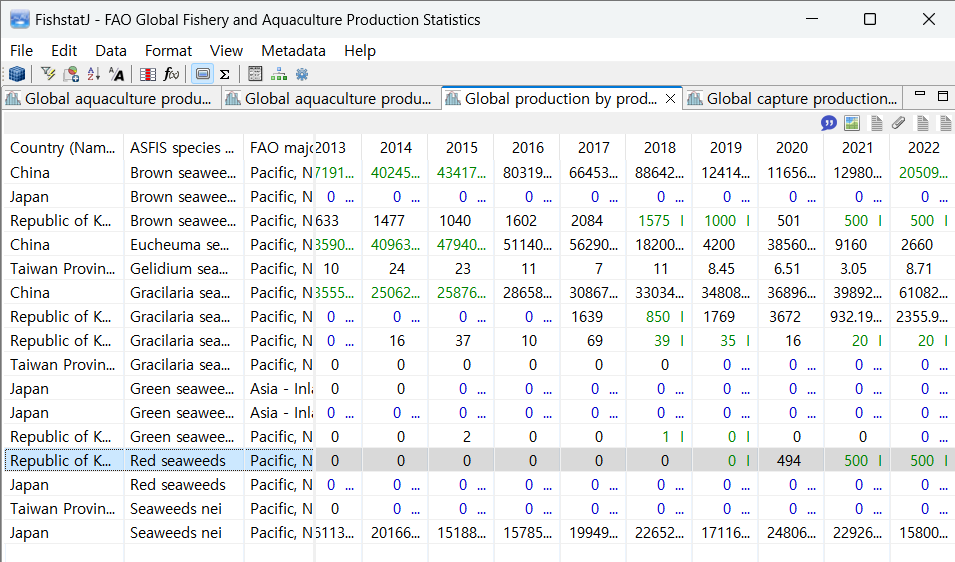
Task: Click the Country (Name) column header
Action: [x=62, y=148]
